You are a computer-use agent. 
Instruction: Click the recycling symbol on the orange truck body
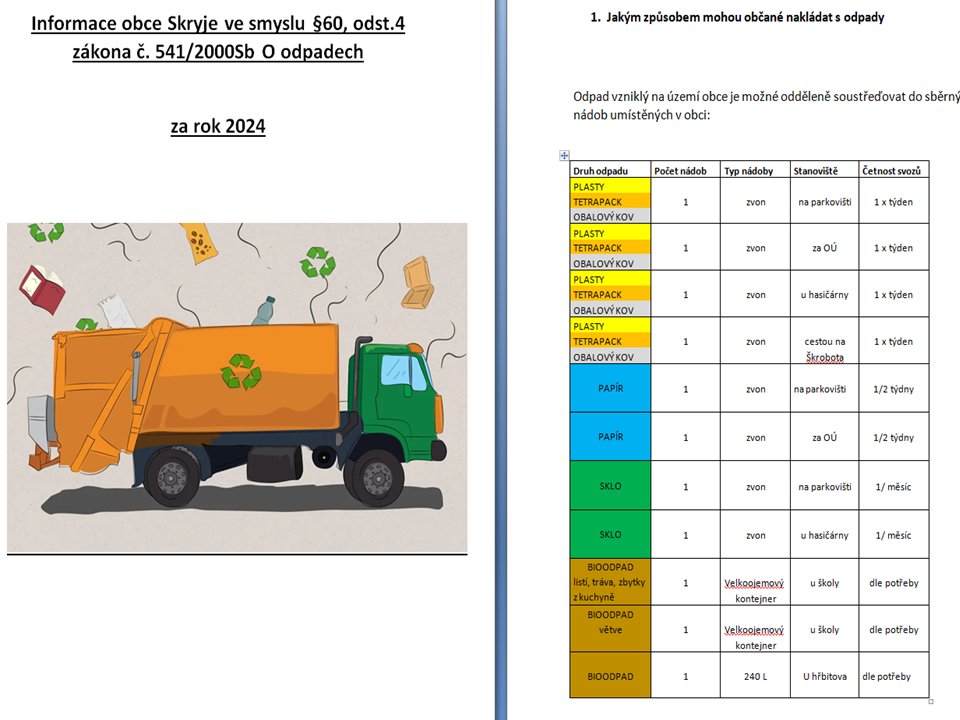point(241,369)
